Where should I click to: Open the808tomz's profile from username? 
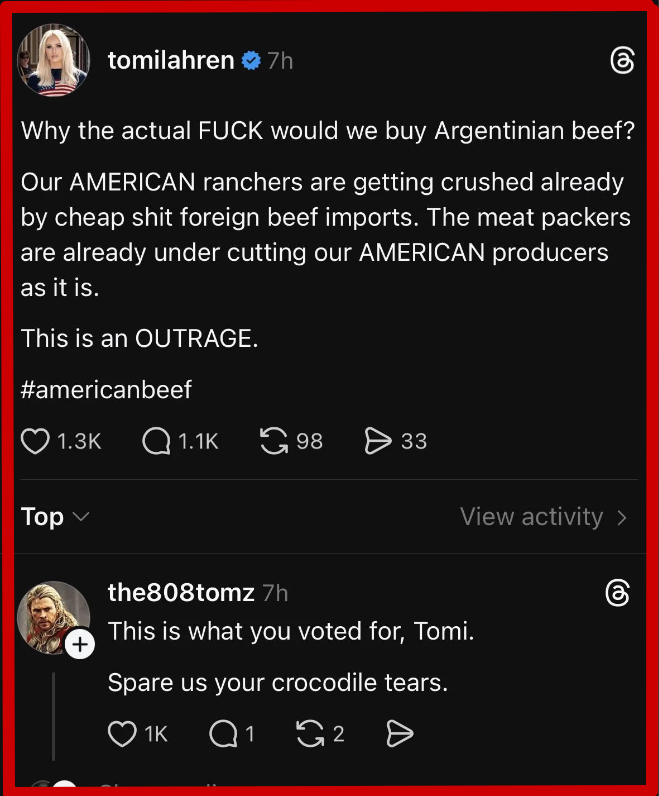(181, 593)
